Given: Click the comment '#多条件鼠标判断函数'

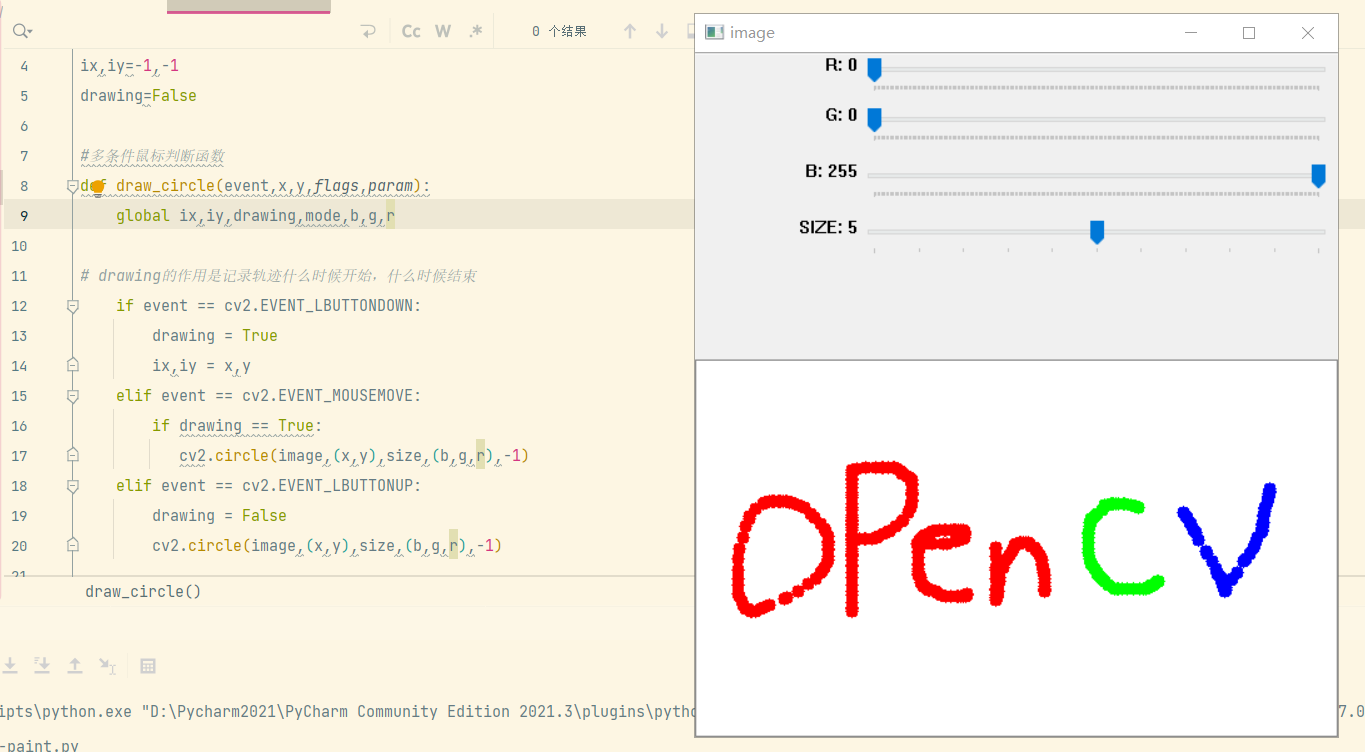Looking at the screenshot, I should pos(153,156).
